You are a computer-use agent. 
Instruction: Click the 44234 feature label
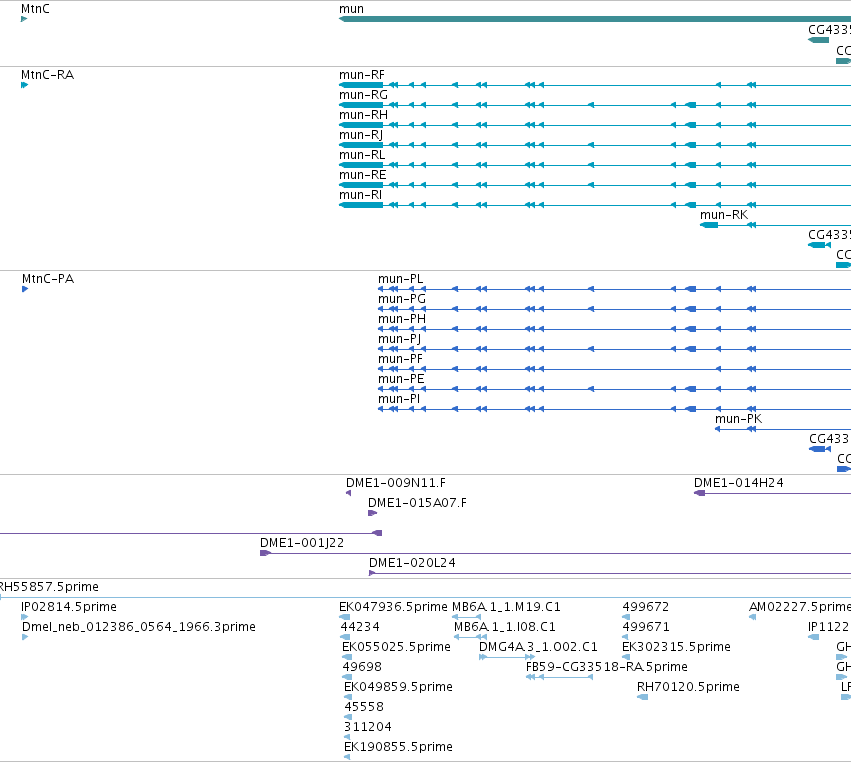pyautogui.click(x=359, y=627)
